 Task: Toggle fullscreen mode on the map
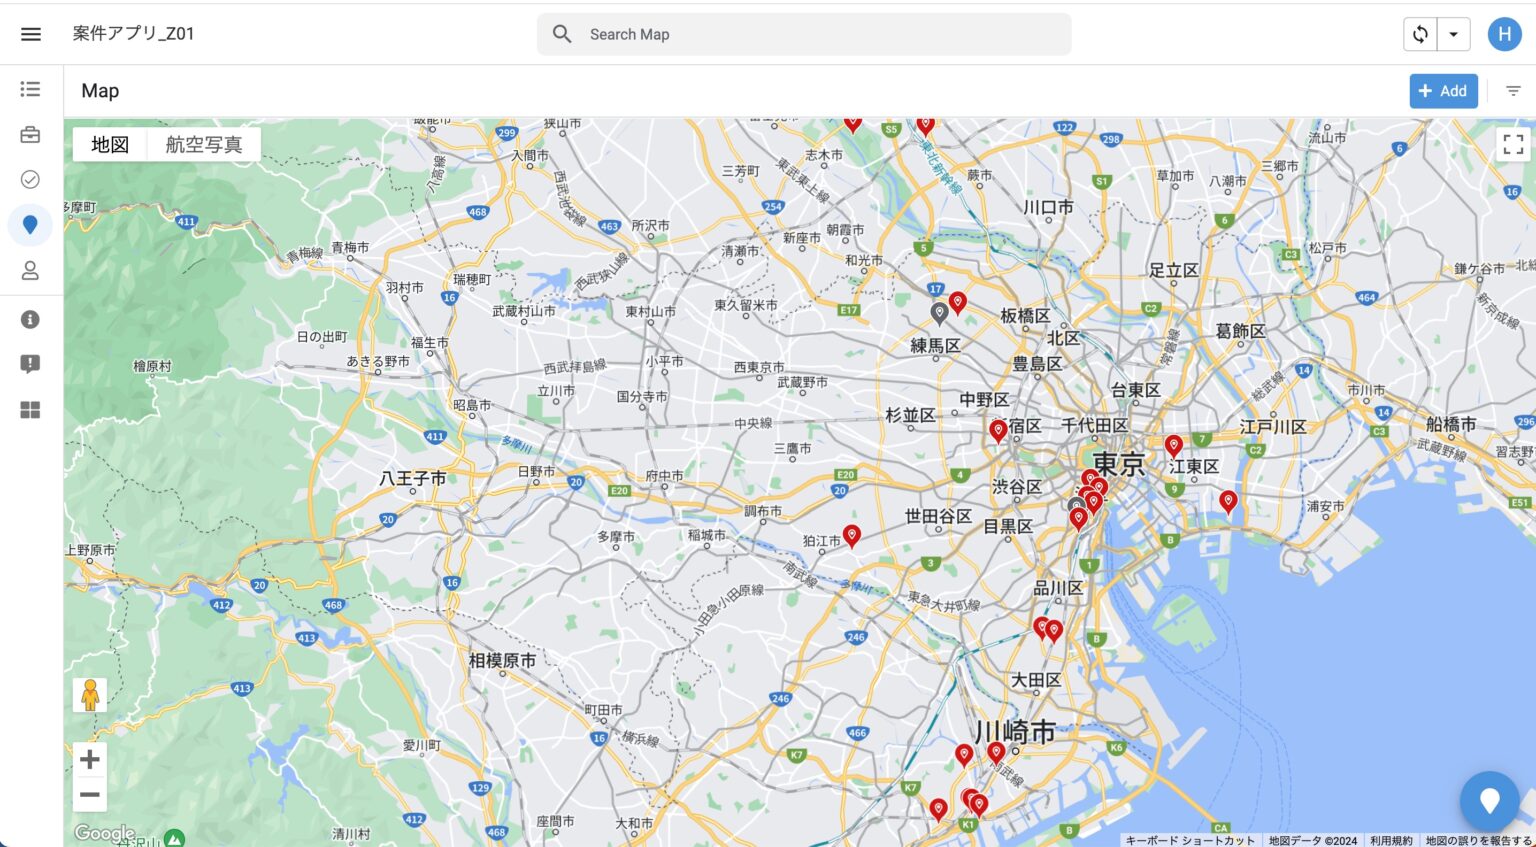1513,143
